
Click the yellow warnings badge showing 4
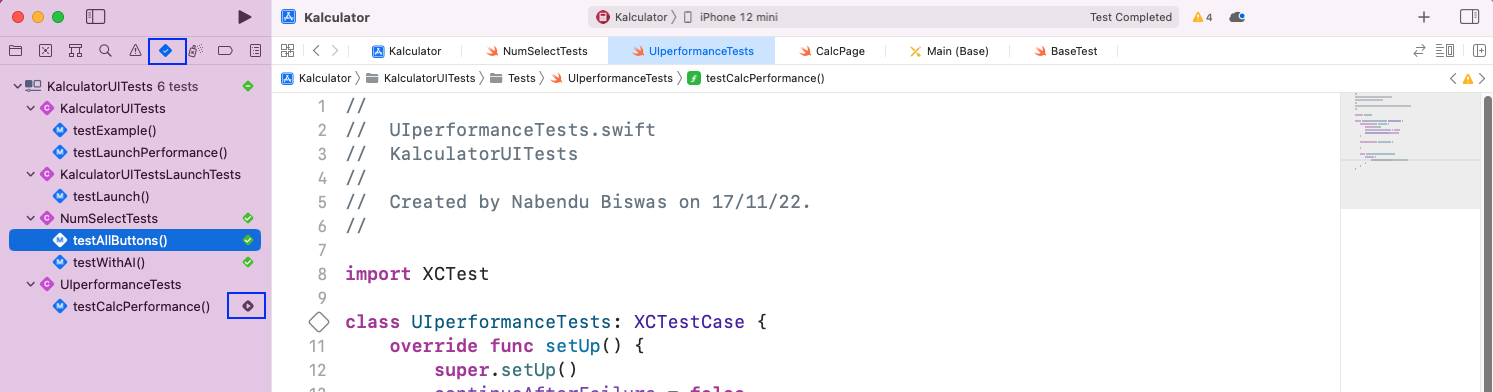coord(1202,17)
